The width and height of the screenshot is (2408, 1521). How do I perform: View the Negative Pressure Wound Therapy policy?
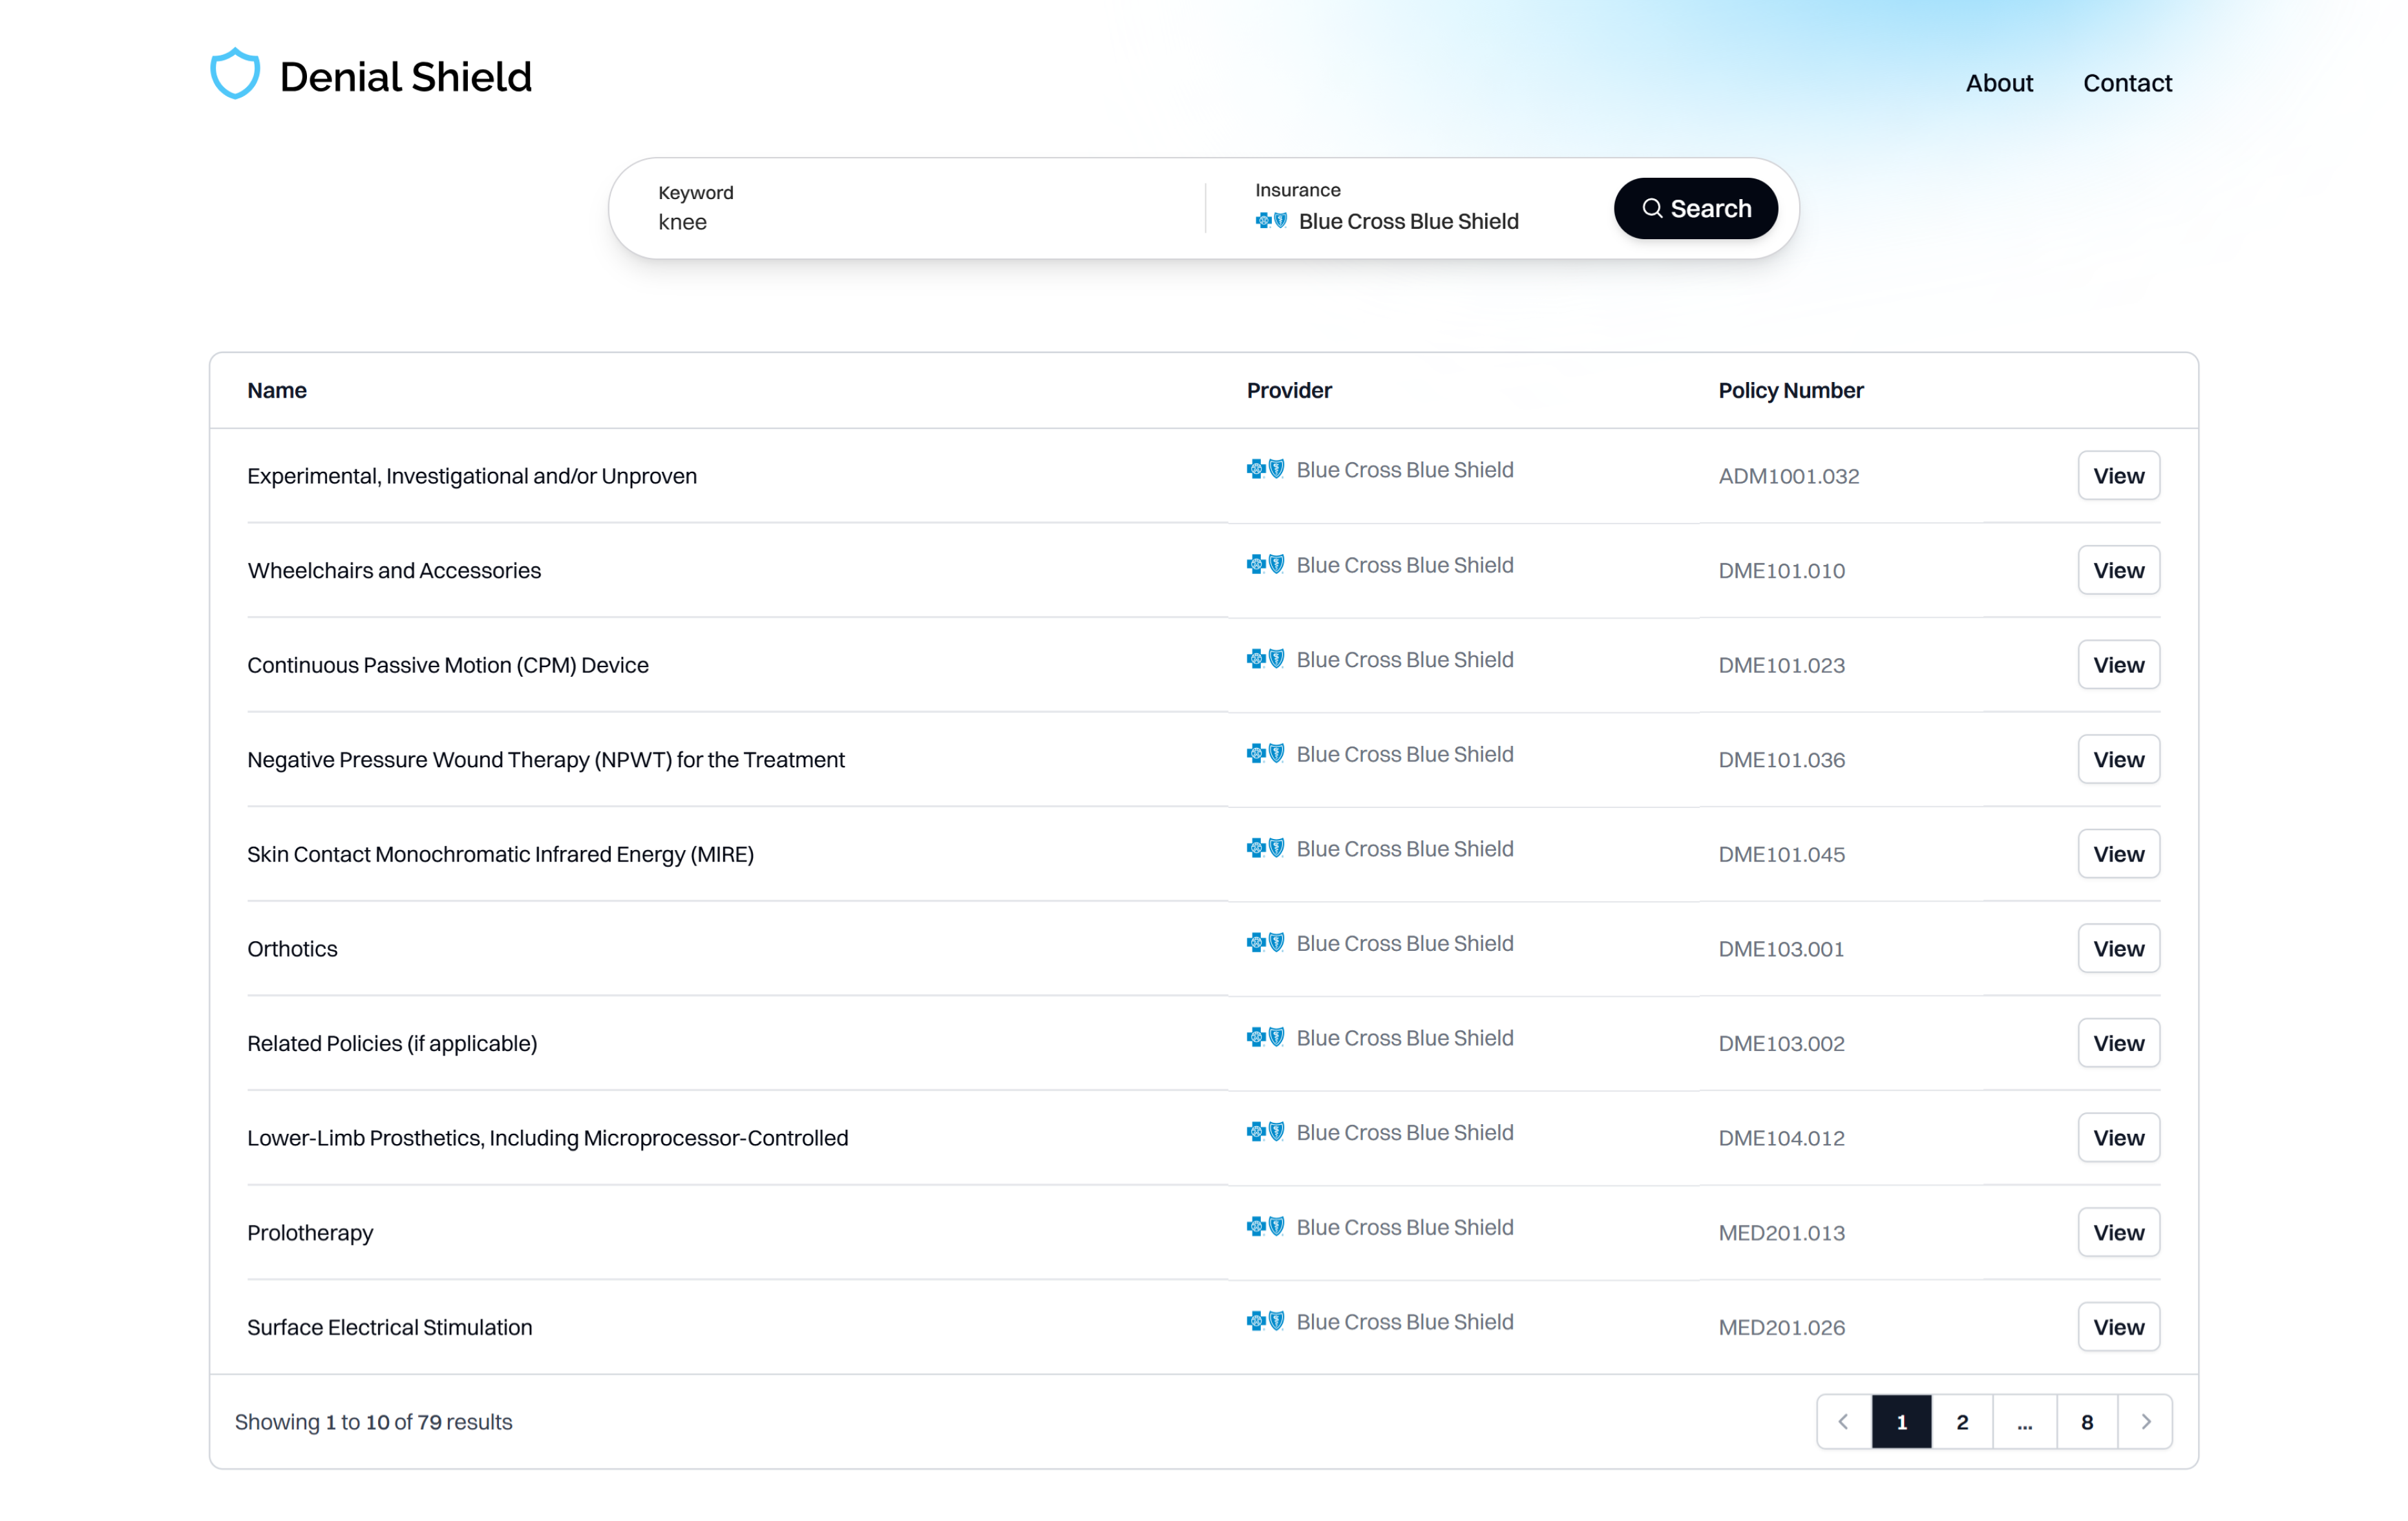click(x=2118, y=759)
